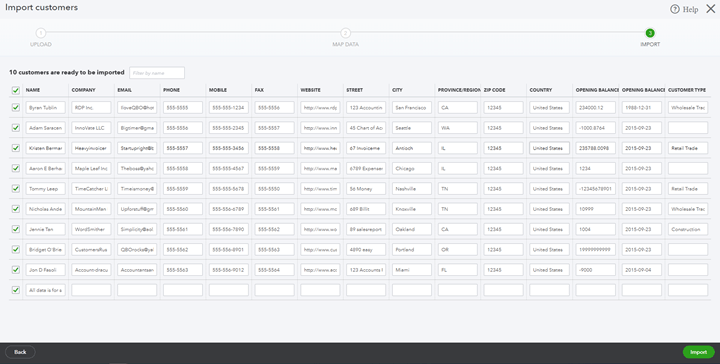The image size is (720, 364).
Task: Toggle the select-all header checkbox
Action: 16,90
